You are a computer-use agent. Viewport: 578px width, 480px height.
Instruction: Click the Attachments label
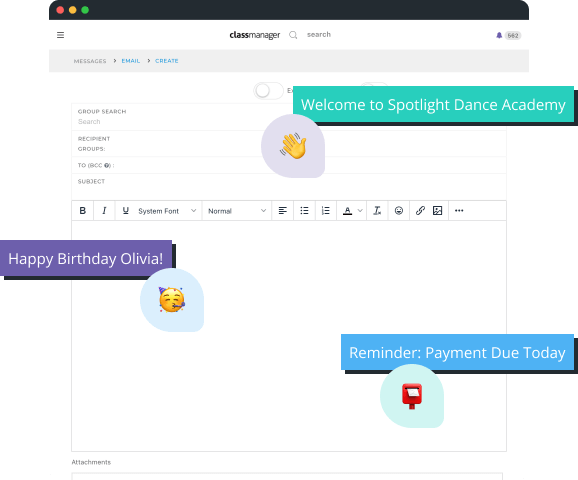point(91,462)
